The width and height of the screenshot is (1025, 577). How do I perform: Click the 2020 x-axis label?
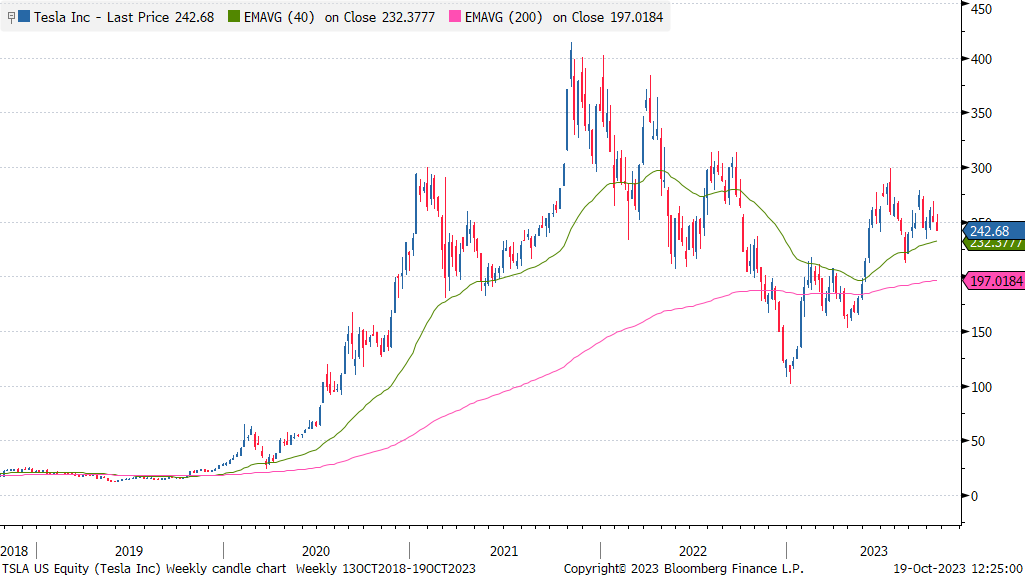316,552
